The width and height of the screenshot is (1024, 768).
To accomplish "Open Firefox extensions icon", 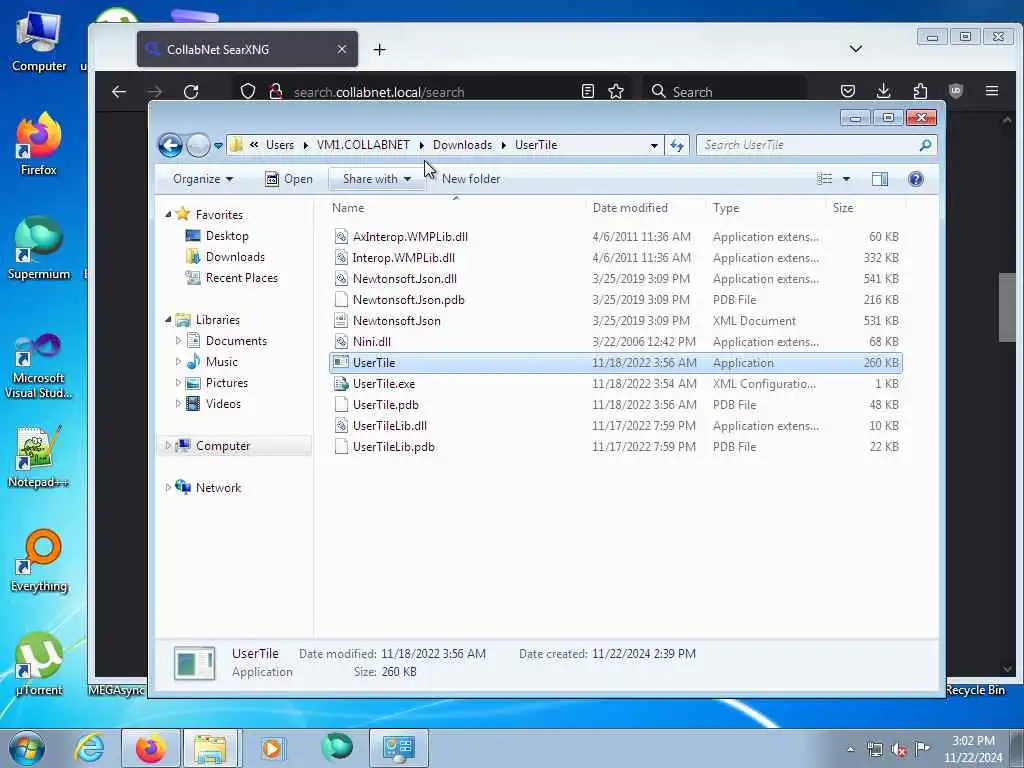I will (920, 91).
